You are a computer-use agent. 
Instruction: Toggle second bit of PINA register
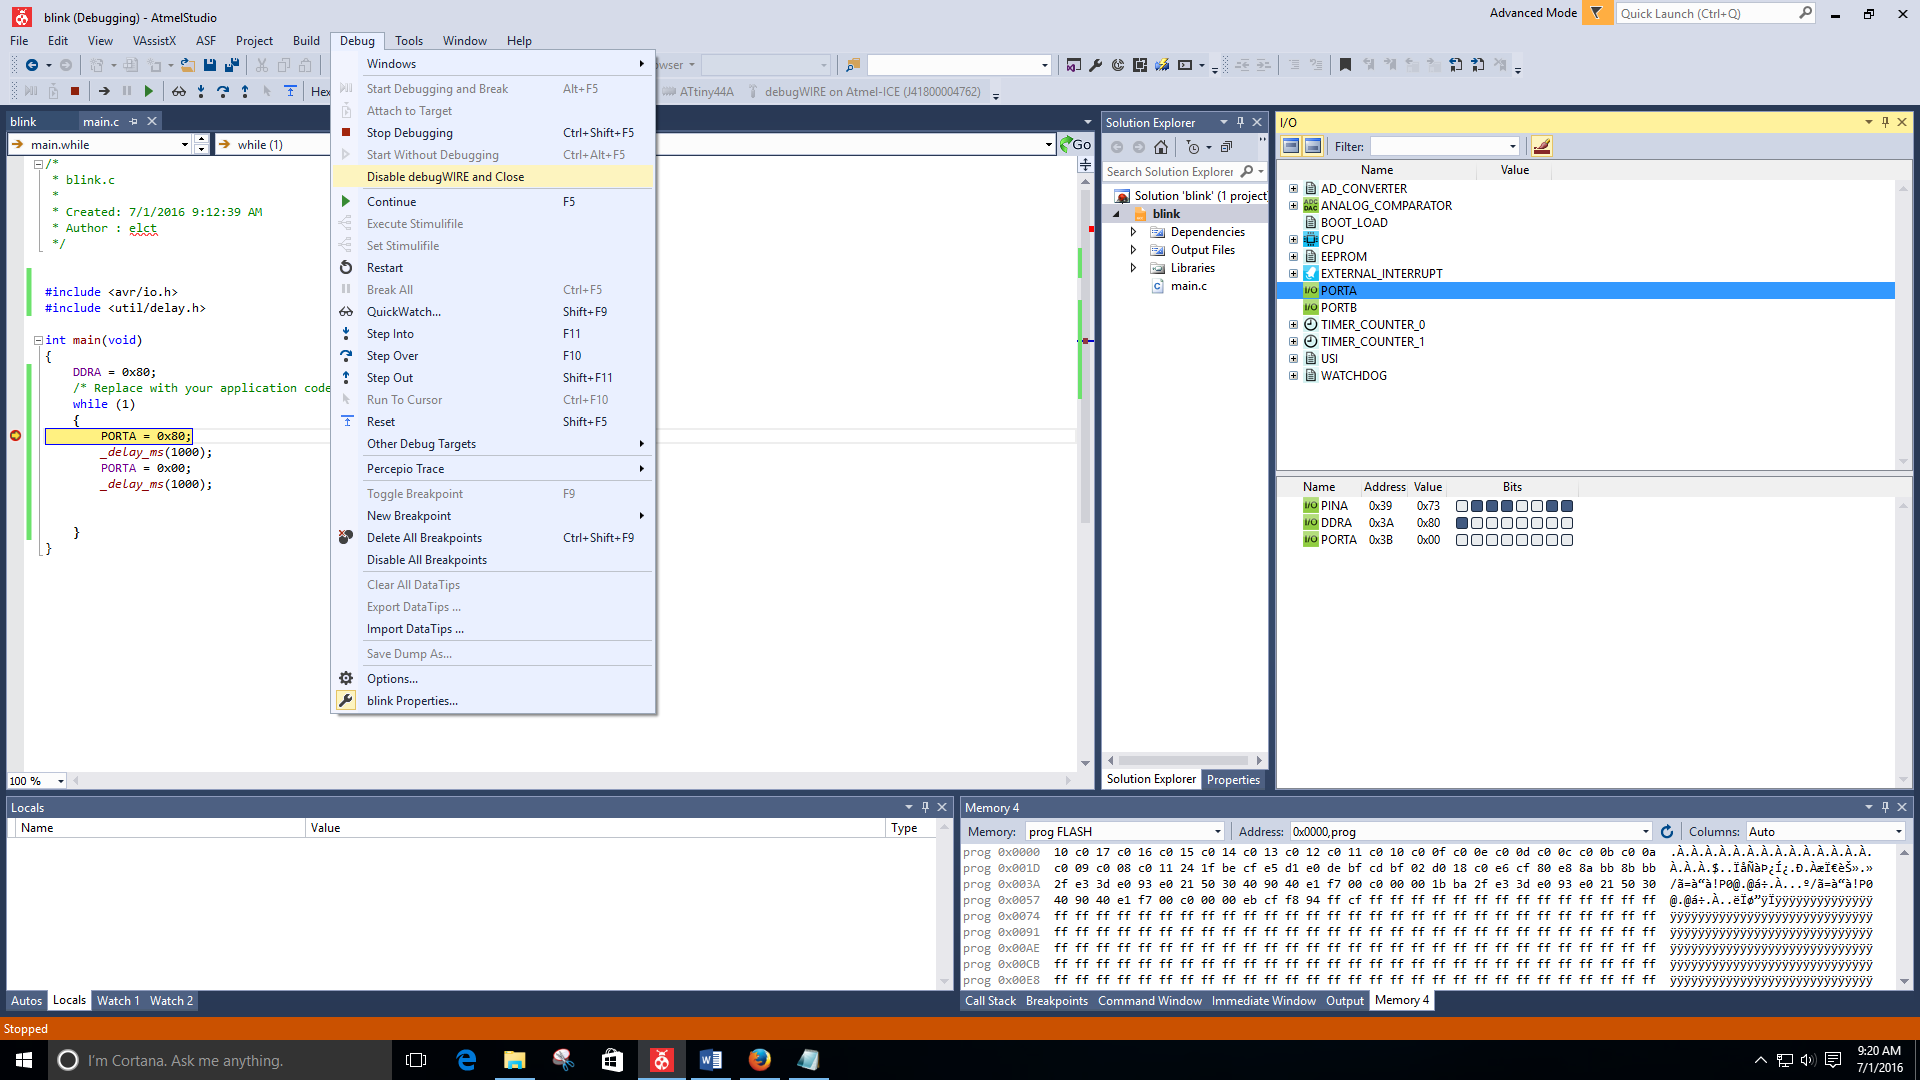(x=1477, y=506)
